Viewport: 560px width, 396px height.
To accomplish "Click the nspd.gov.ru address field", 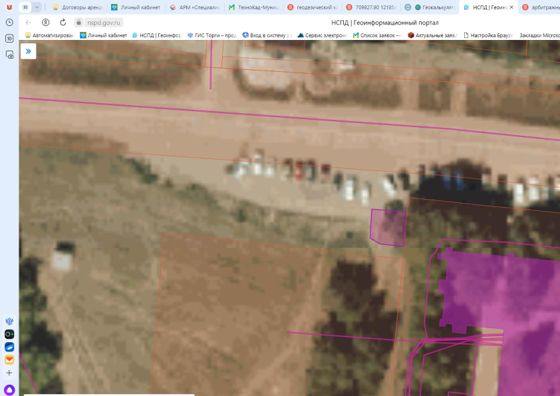I will coord(104,22).
